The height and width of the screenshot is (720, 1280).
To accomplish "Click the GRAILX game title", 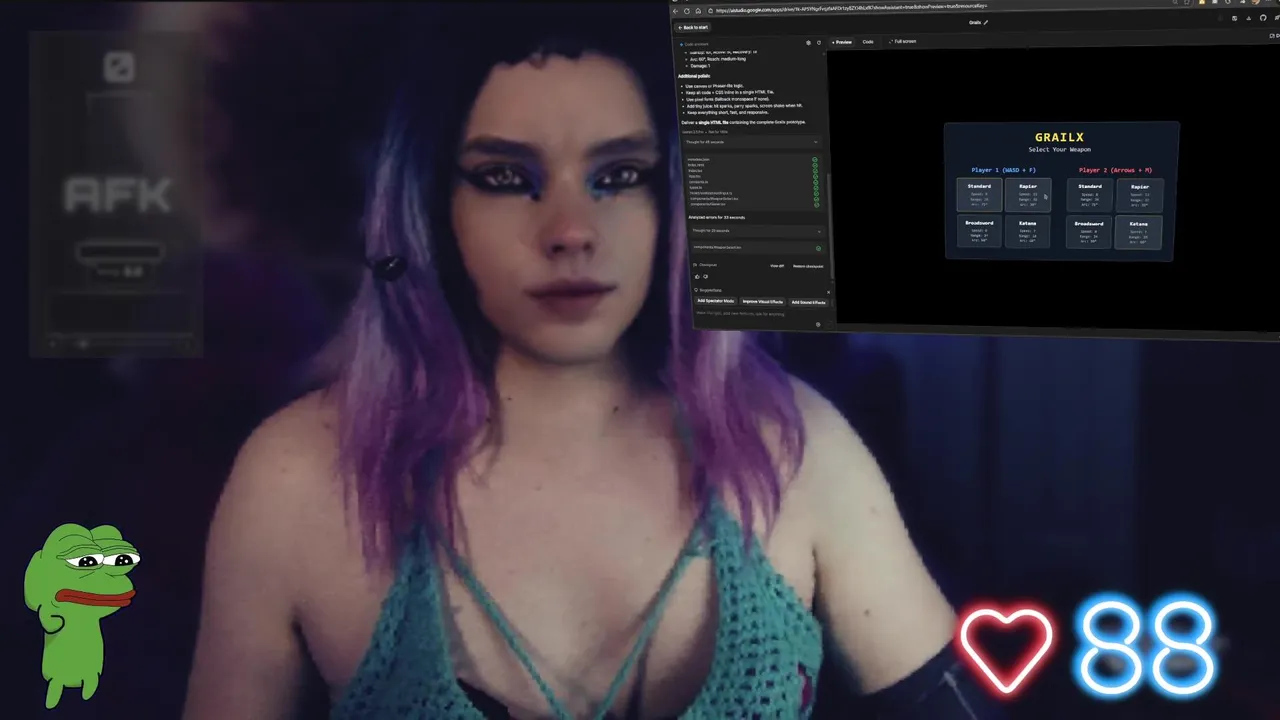I will [1060, 137].
